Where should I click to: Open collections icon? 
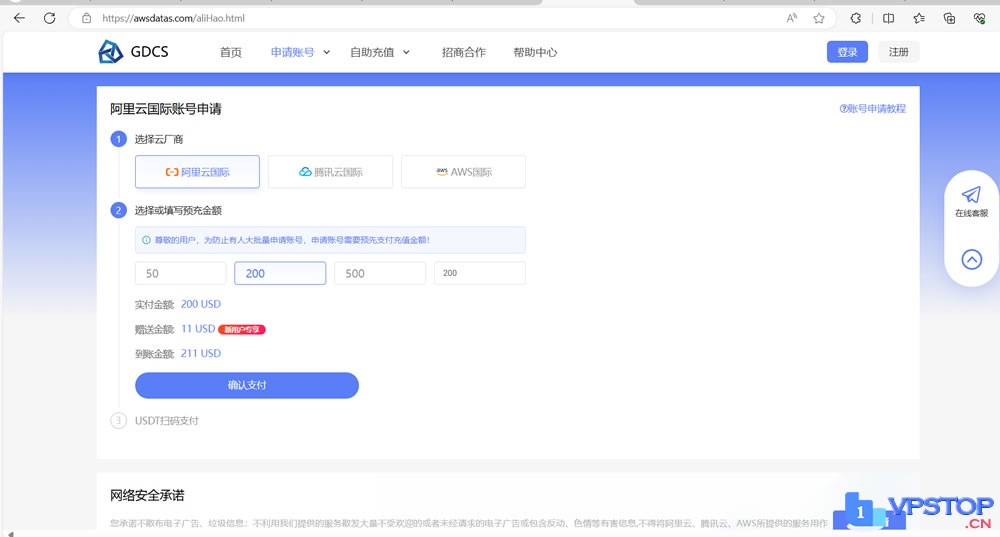(949, 18)
